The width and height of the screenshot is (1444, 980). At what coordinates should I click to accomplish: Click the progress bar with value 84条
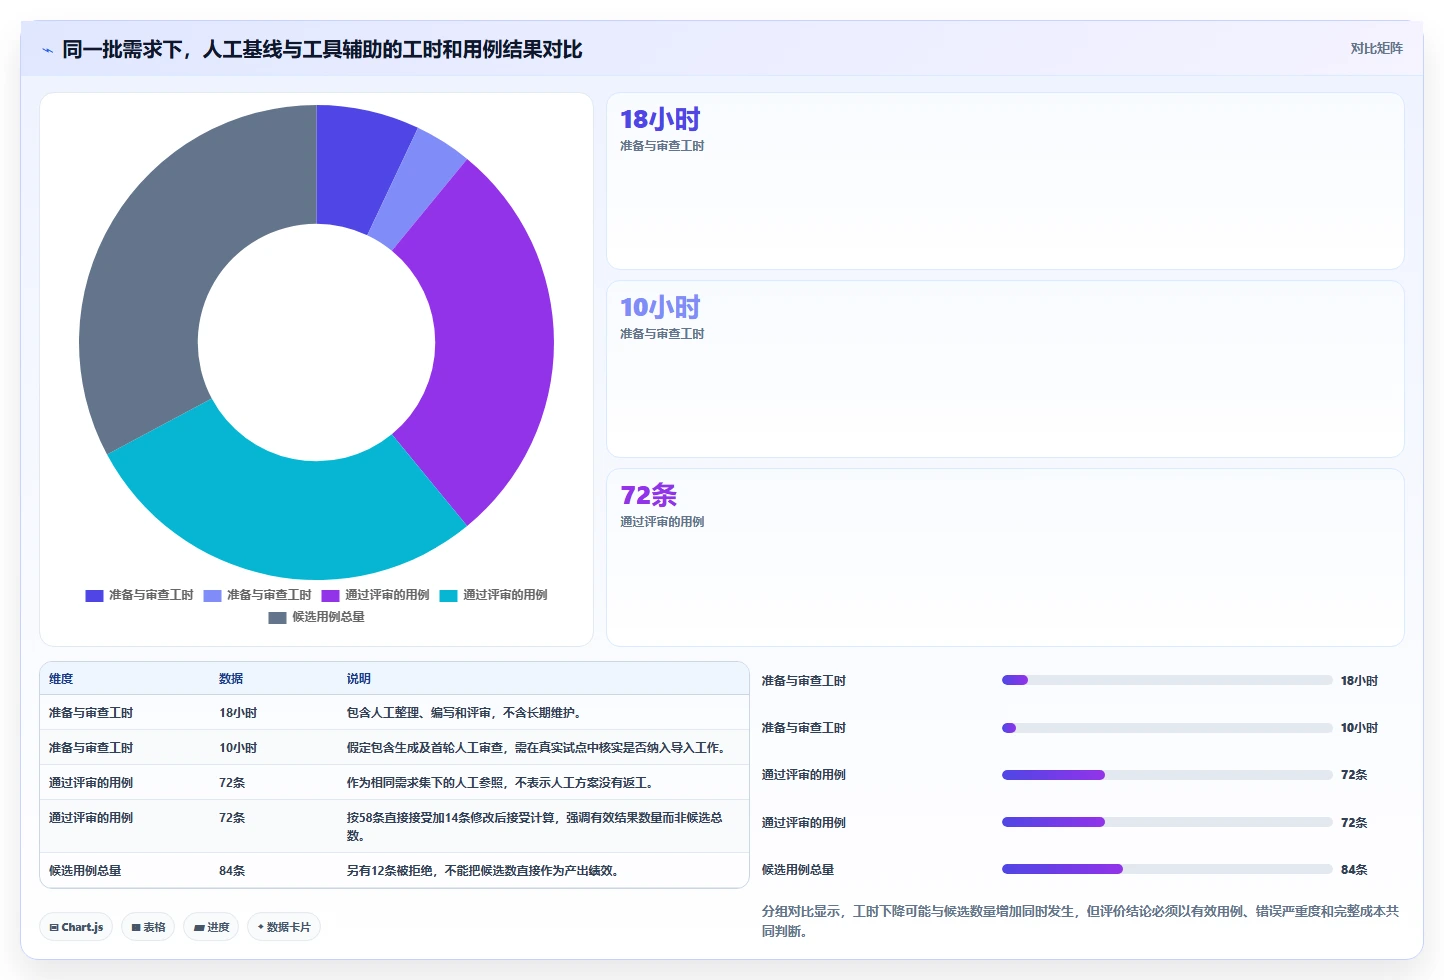[1167, 869]
